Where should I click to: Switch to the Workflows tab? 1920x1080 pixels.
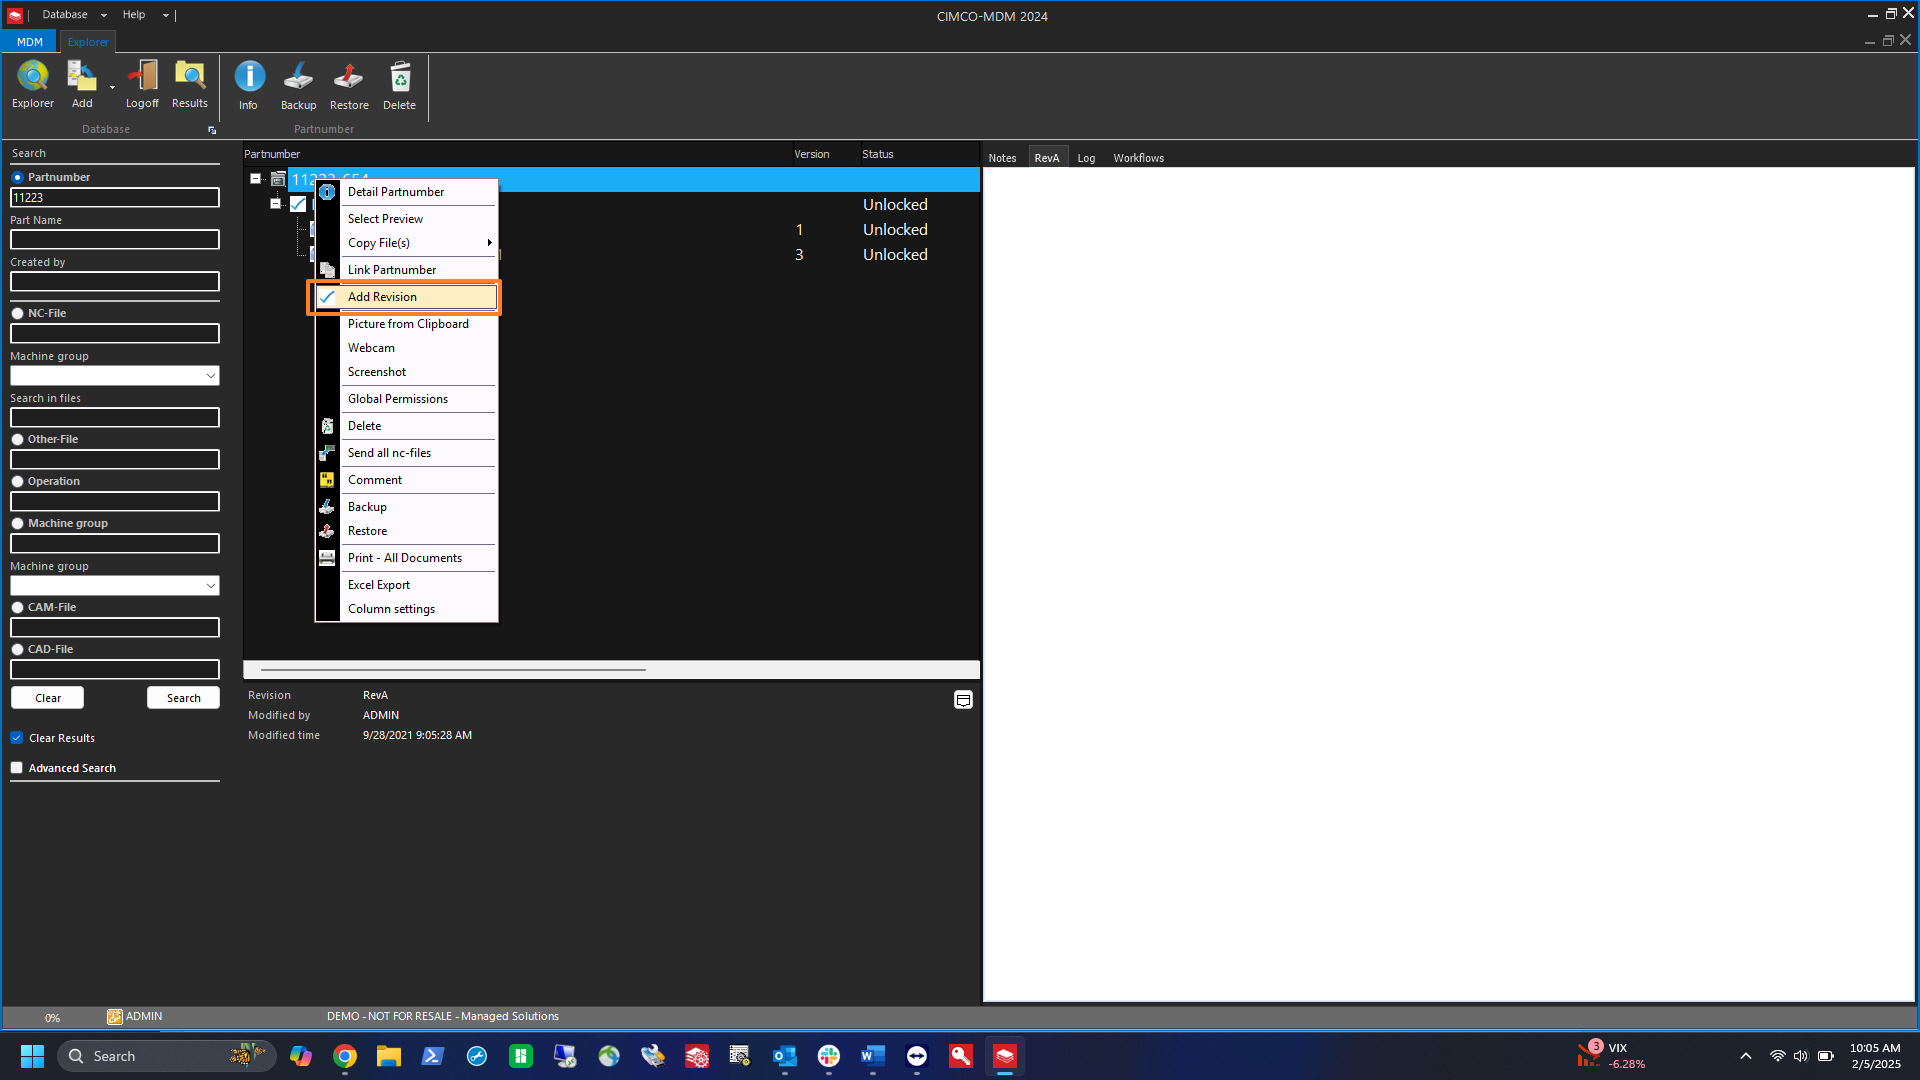click(x=1138, y=158)
